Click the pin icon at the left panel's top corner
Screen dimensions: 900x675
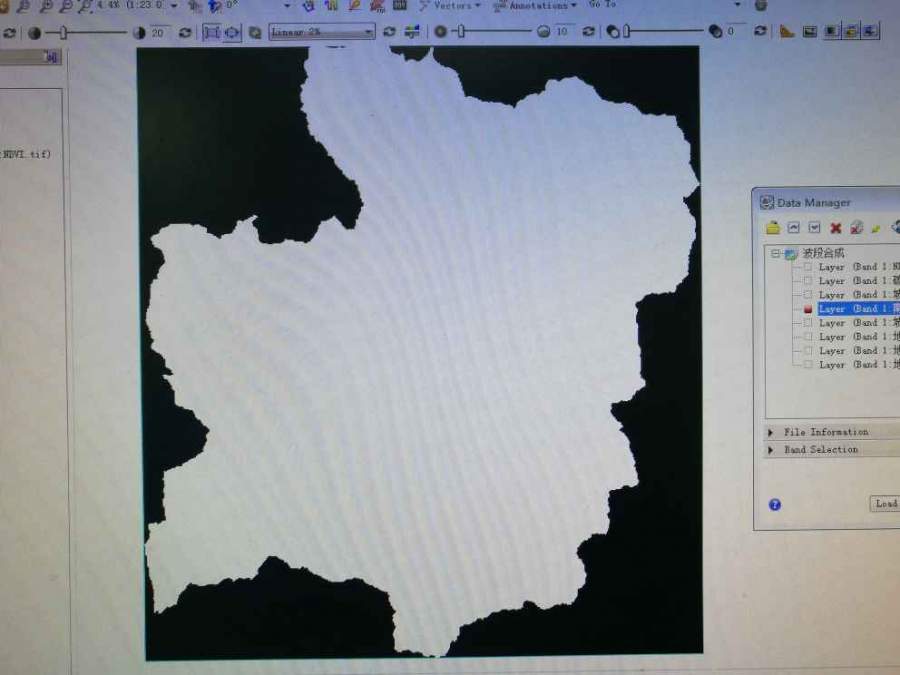52,56
